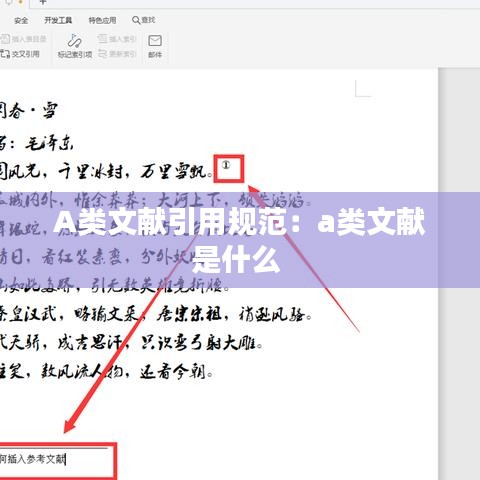
Task: Select the 特色应用 ribbon tab
Action: point(102,20)
